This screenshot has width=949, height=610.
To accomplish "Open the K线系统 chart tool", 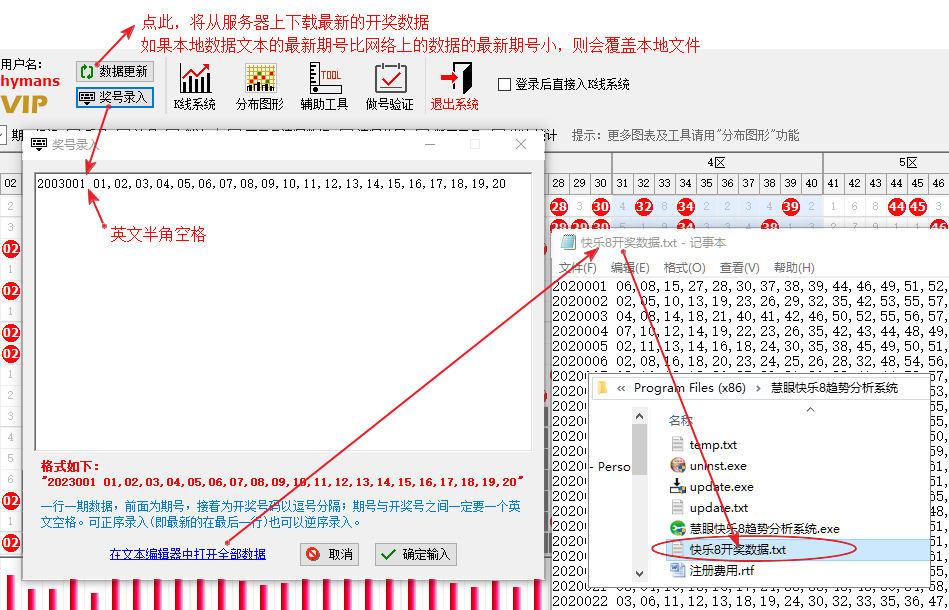I will pos(194,86).
